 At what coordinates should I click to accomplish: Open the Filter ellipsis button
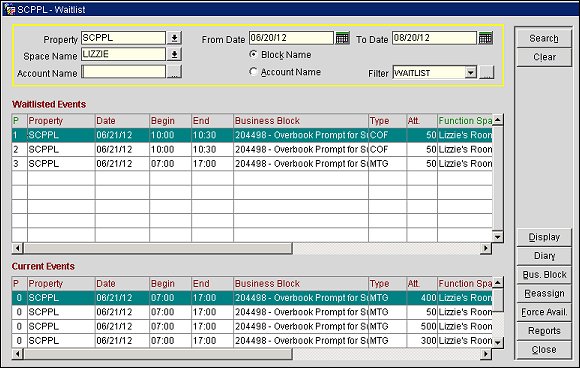(x=486, y=72)
